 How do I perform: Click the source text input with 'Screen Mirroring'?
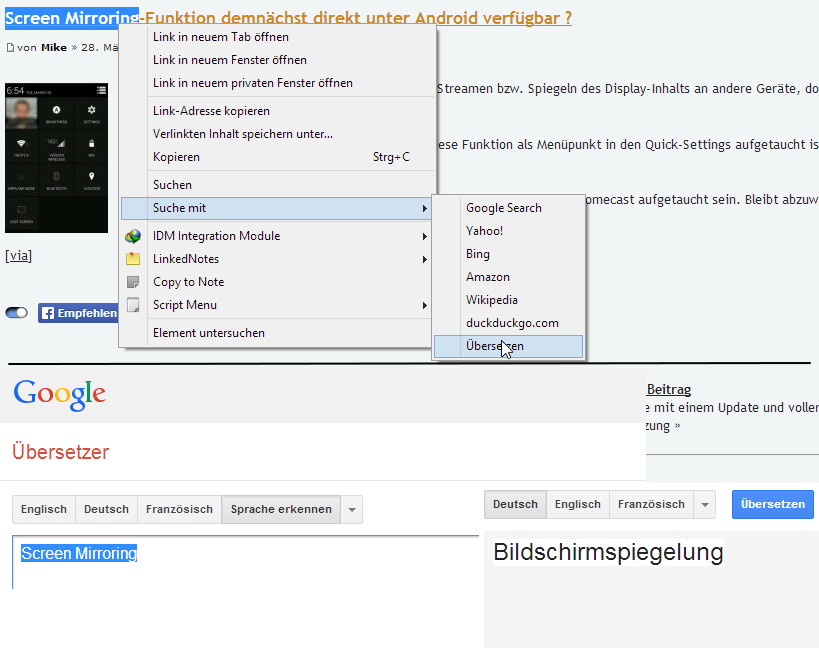[245, 562]
